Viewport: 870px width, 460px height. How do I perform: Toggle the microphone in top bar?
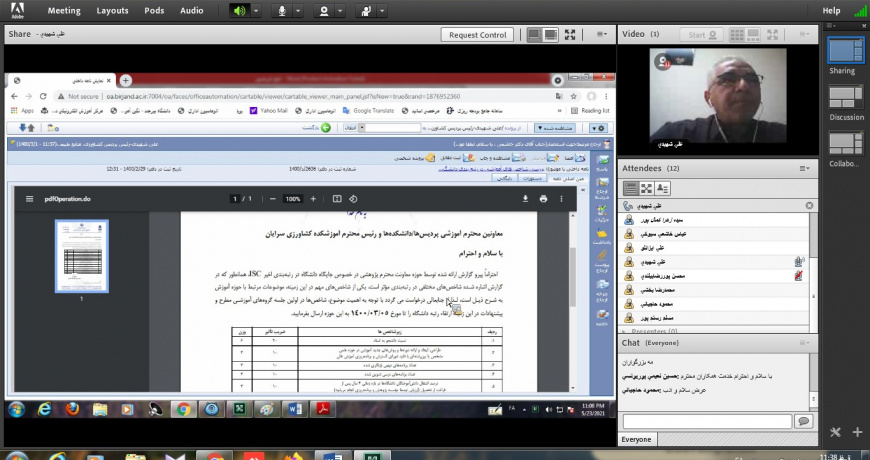pos(282,11)
